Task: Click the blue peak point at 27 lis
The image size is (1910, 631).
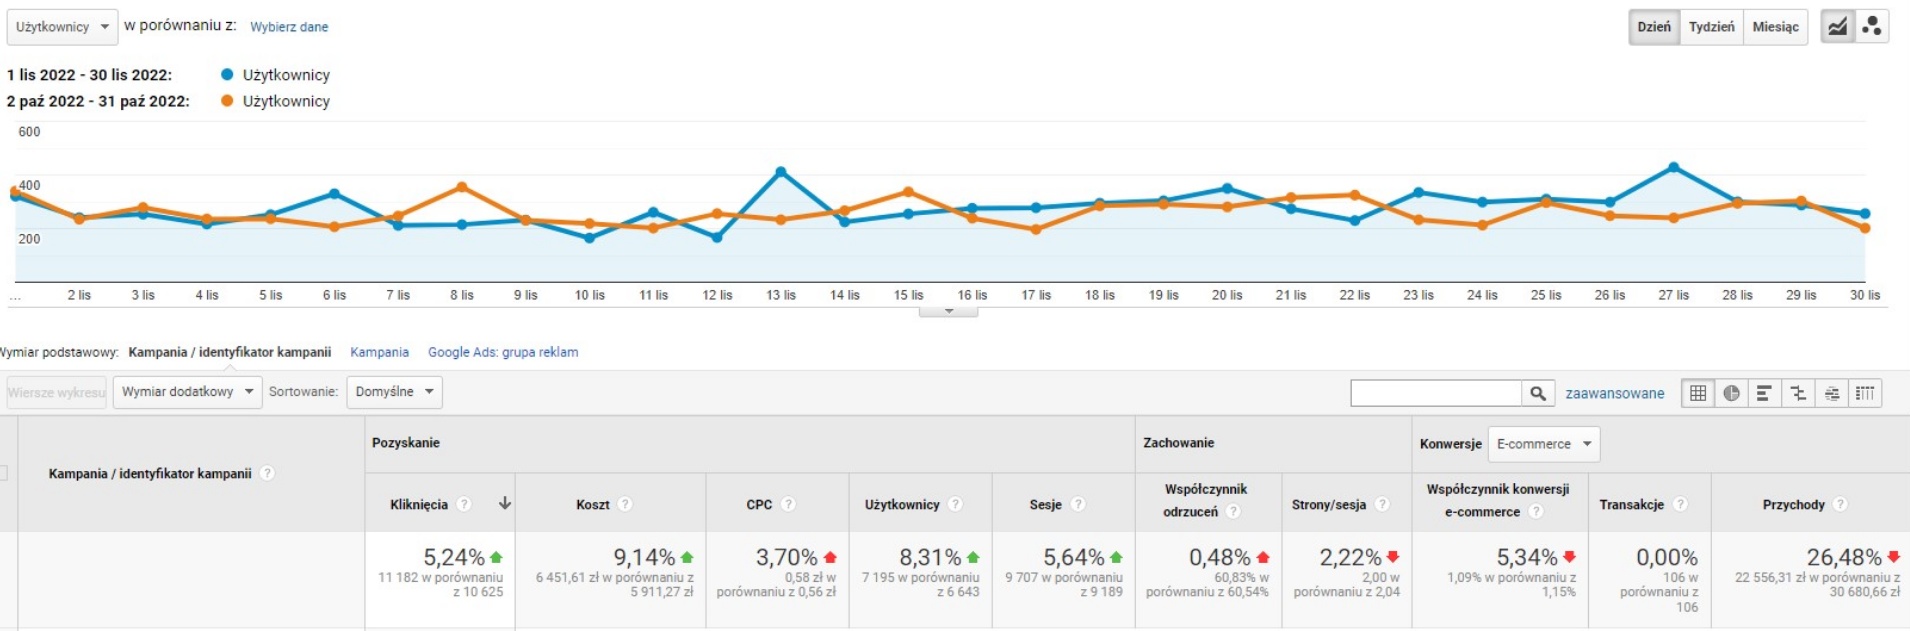Action: pyautogui.click(x=1673, y=167)
